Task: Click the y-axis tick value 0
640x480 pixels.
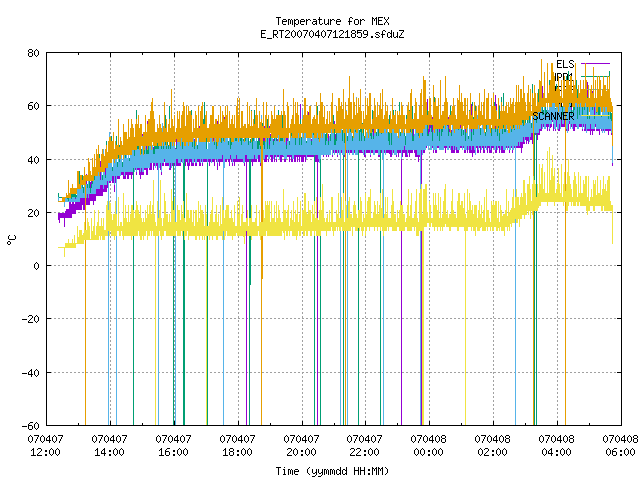Action: (36, 266)
